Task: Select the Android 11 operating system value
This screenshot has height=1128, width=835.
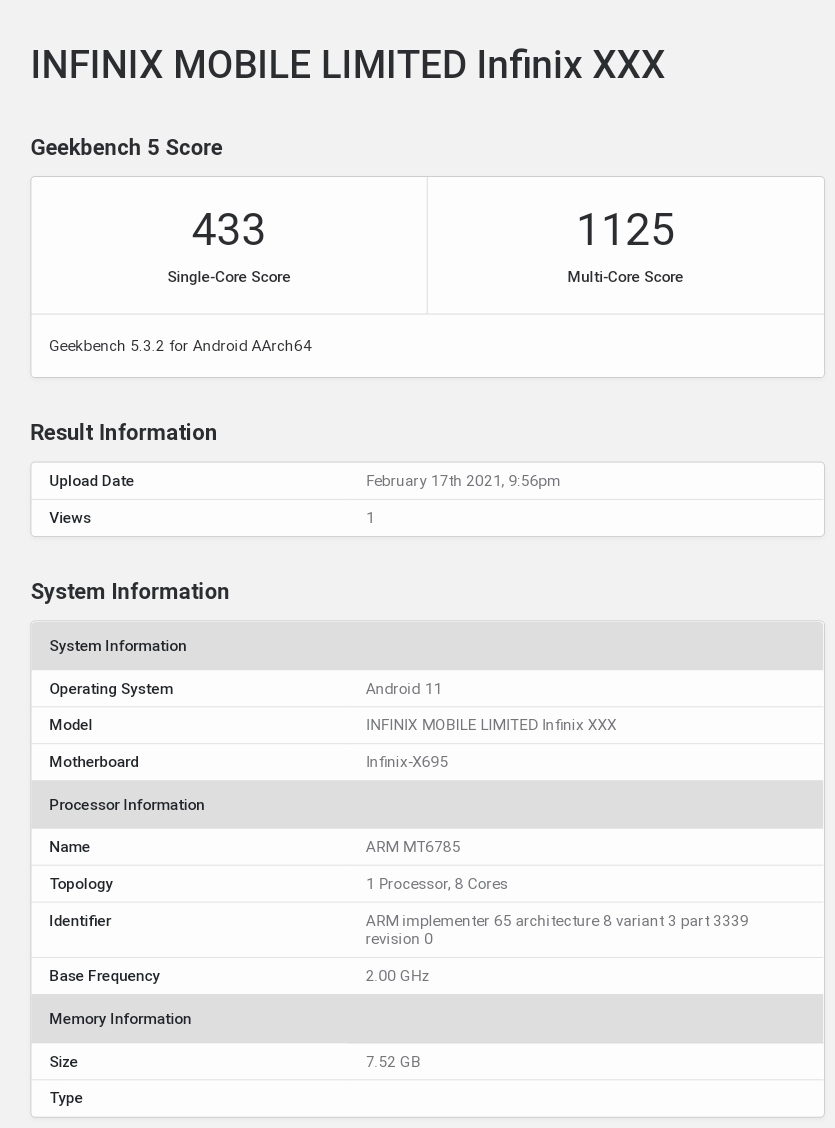Action: [x=403, y=689]
